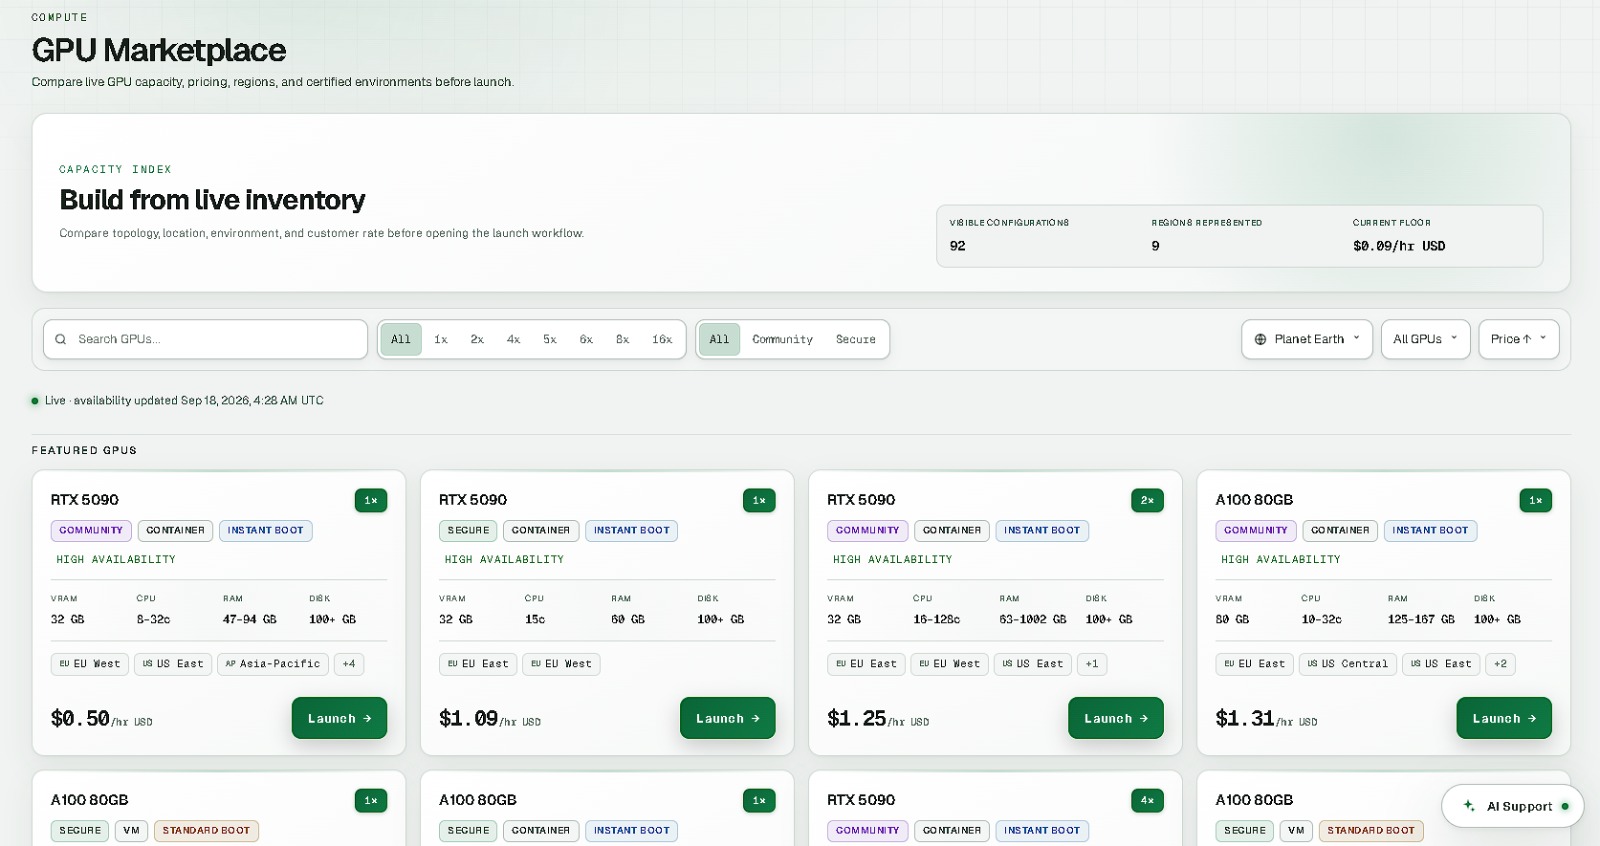Screen dimensions: 1600x846
Task: Open the Price sort dropdown
Action: (1518, 339)
